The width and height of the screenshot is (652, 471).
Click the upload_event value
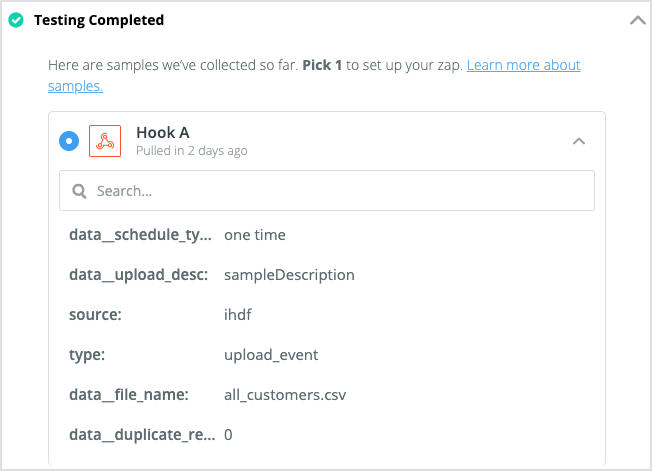coord(271,355)
